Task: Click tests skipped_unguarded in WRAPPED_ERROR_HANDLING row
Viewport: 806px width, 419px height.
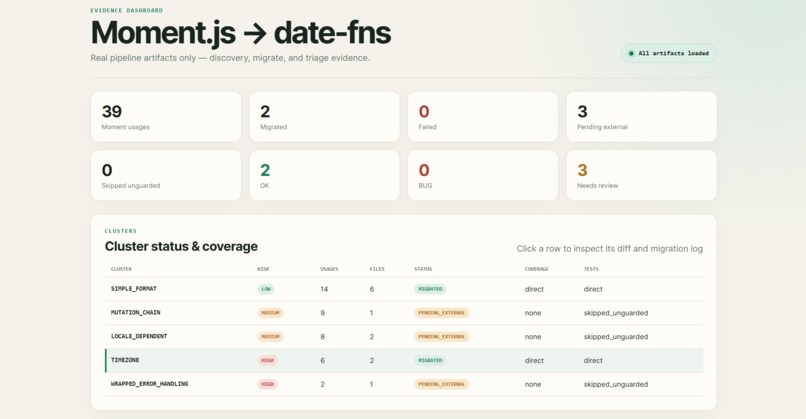Action: click(616, 384)
